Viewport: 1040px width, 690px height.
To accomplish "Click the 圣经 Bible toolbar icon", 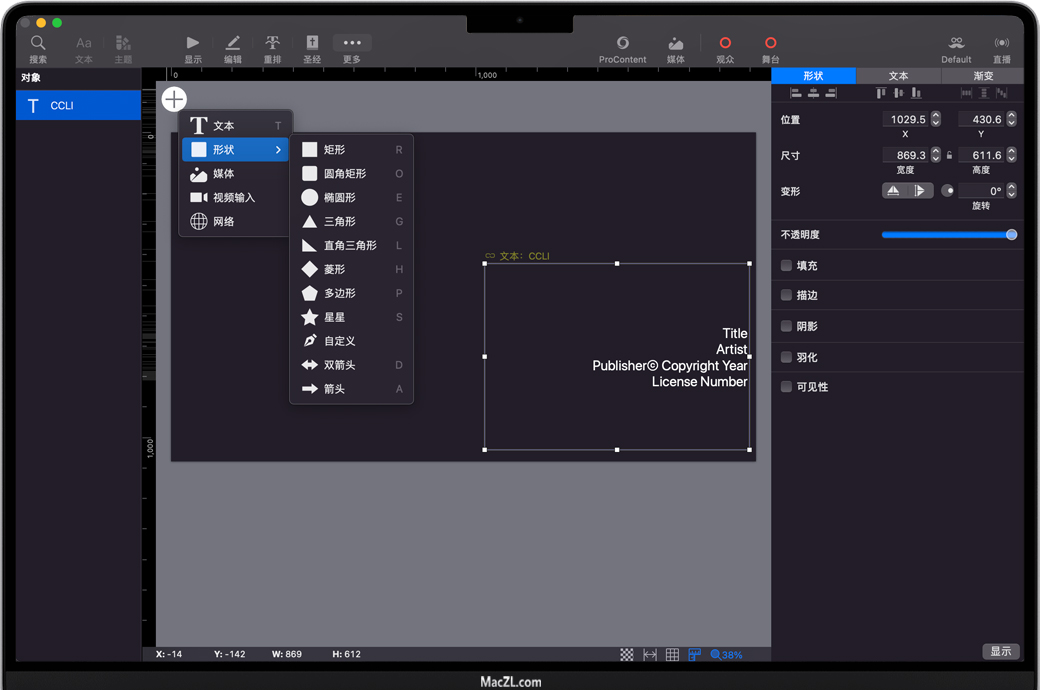I will pos(312,43).
